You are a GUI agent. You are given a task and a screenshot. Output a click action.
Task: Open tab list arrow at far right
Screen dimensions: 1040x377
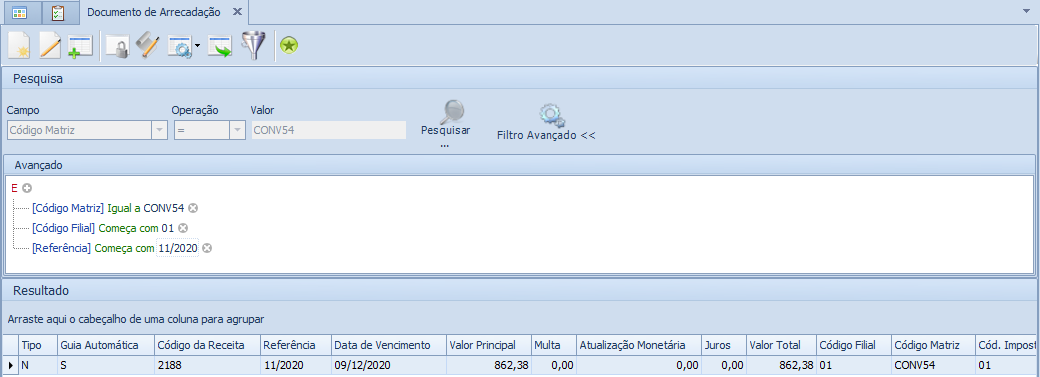click(x=1027, y=12)
